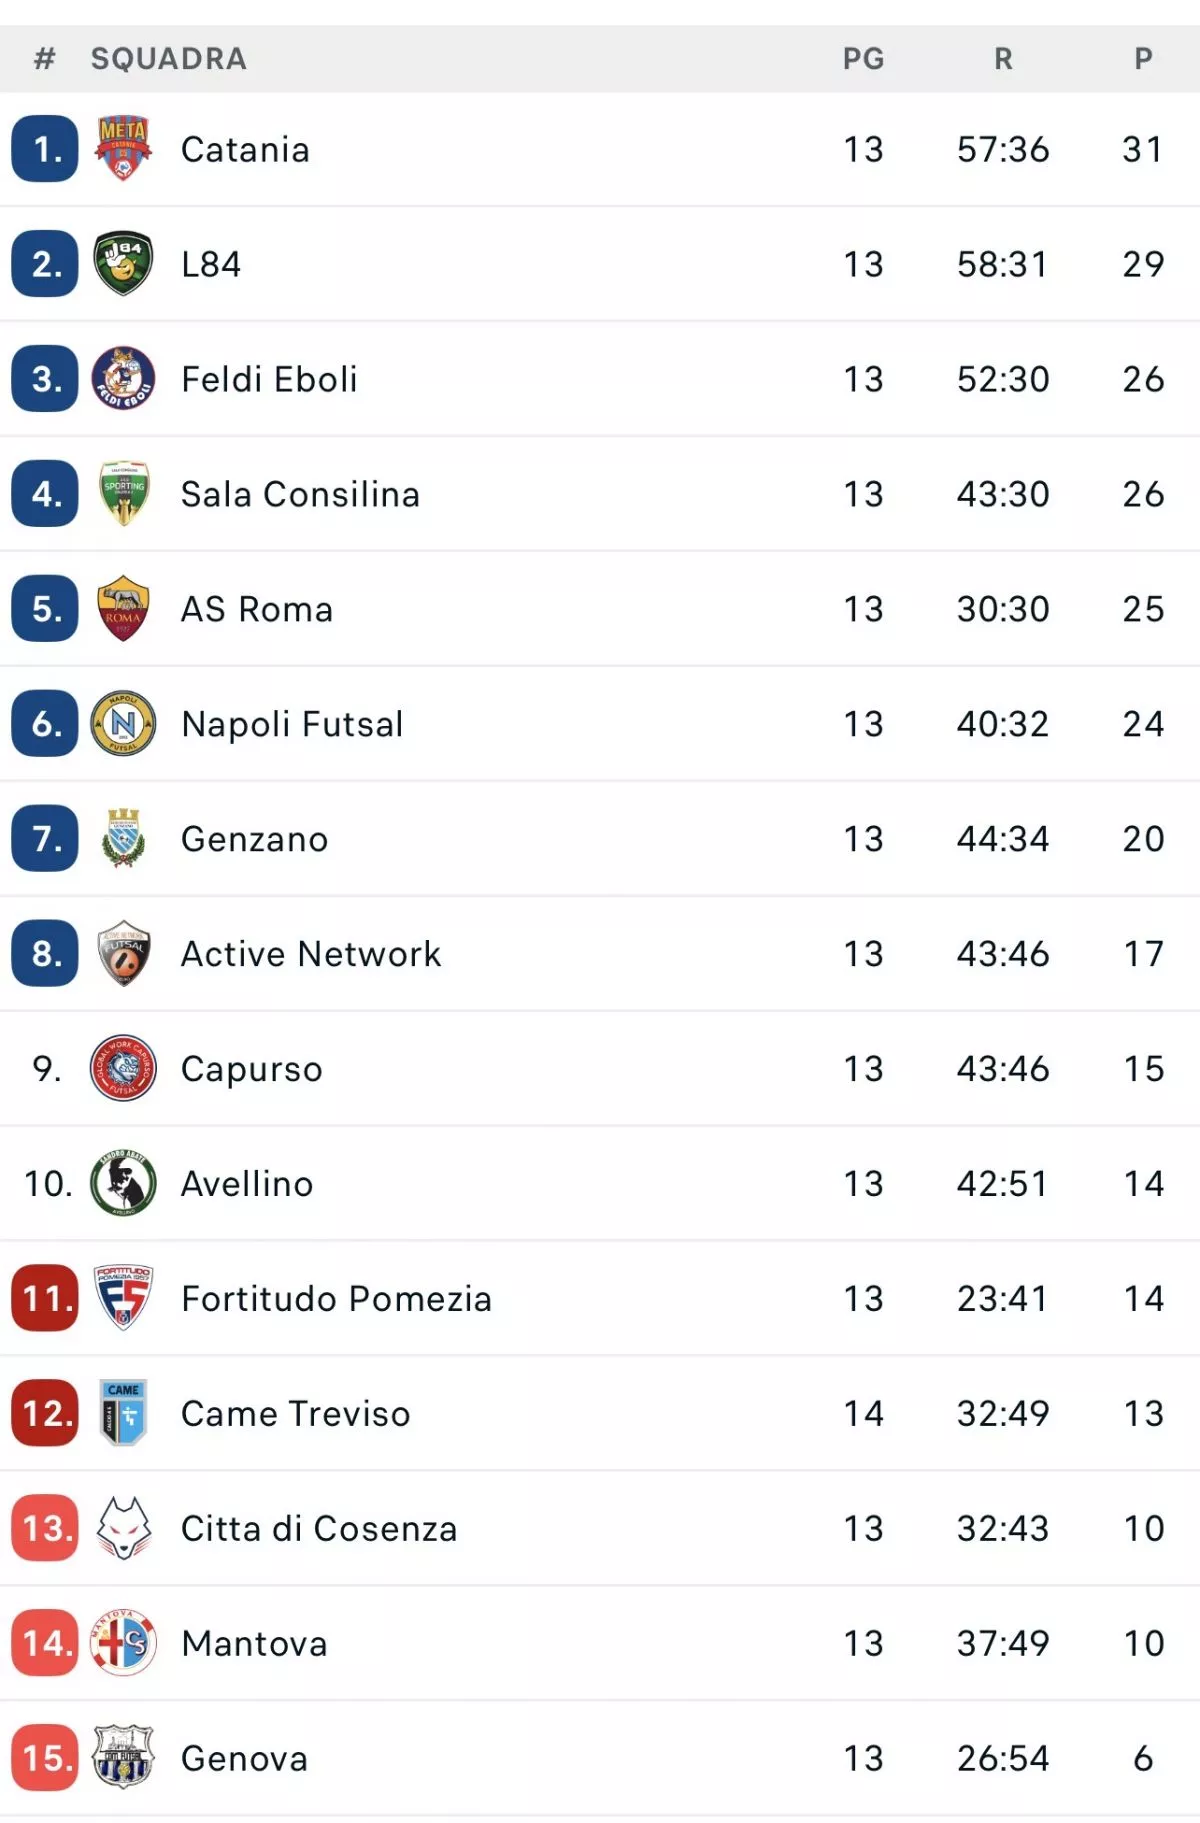Click the R goals column header

coord(1003,59)
